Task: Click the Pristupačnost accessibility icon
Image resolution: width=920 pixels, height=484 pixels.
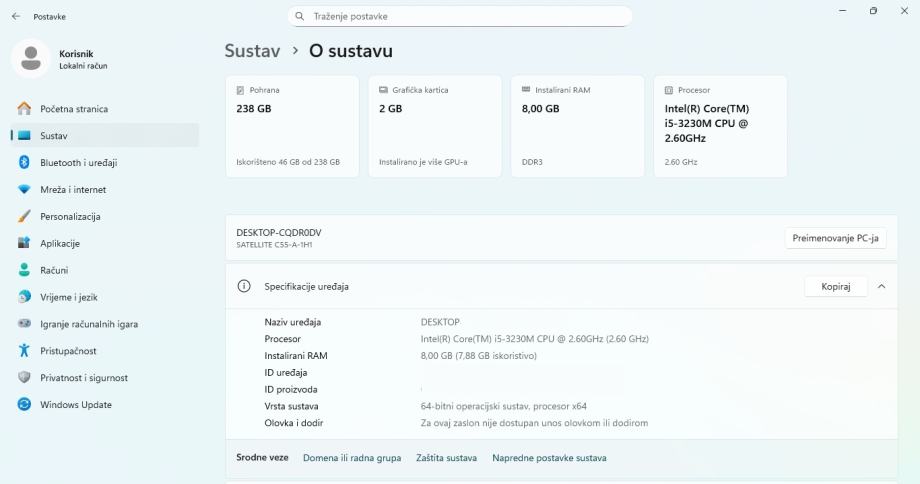Action: (24, 351)
